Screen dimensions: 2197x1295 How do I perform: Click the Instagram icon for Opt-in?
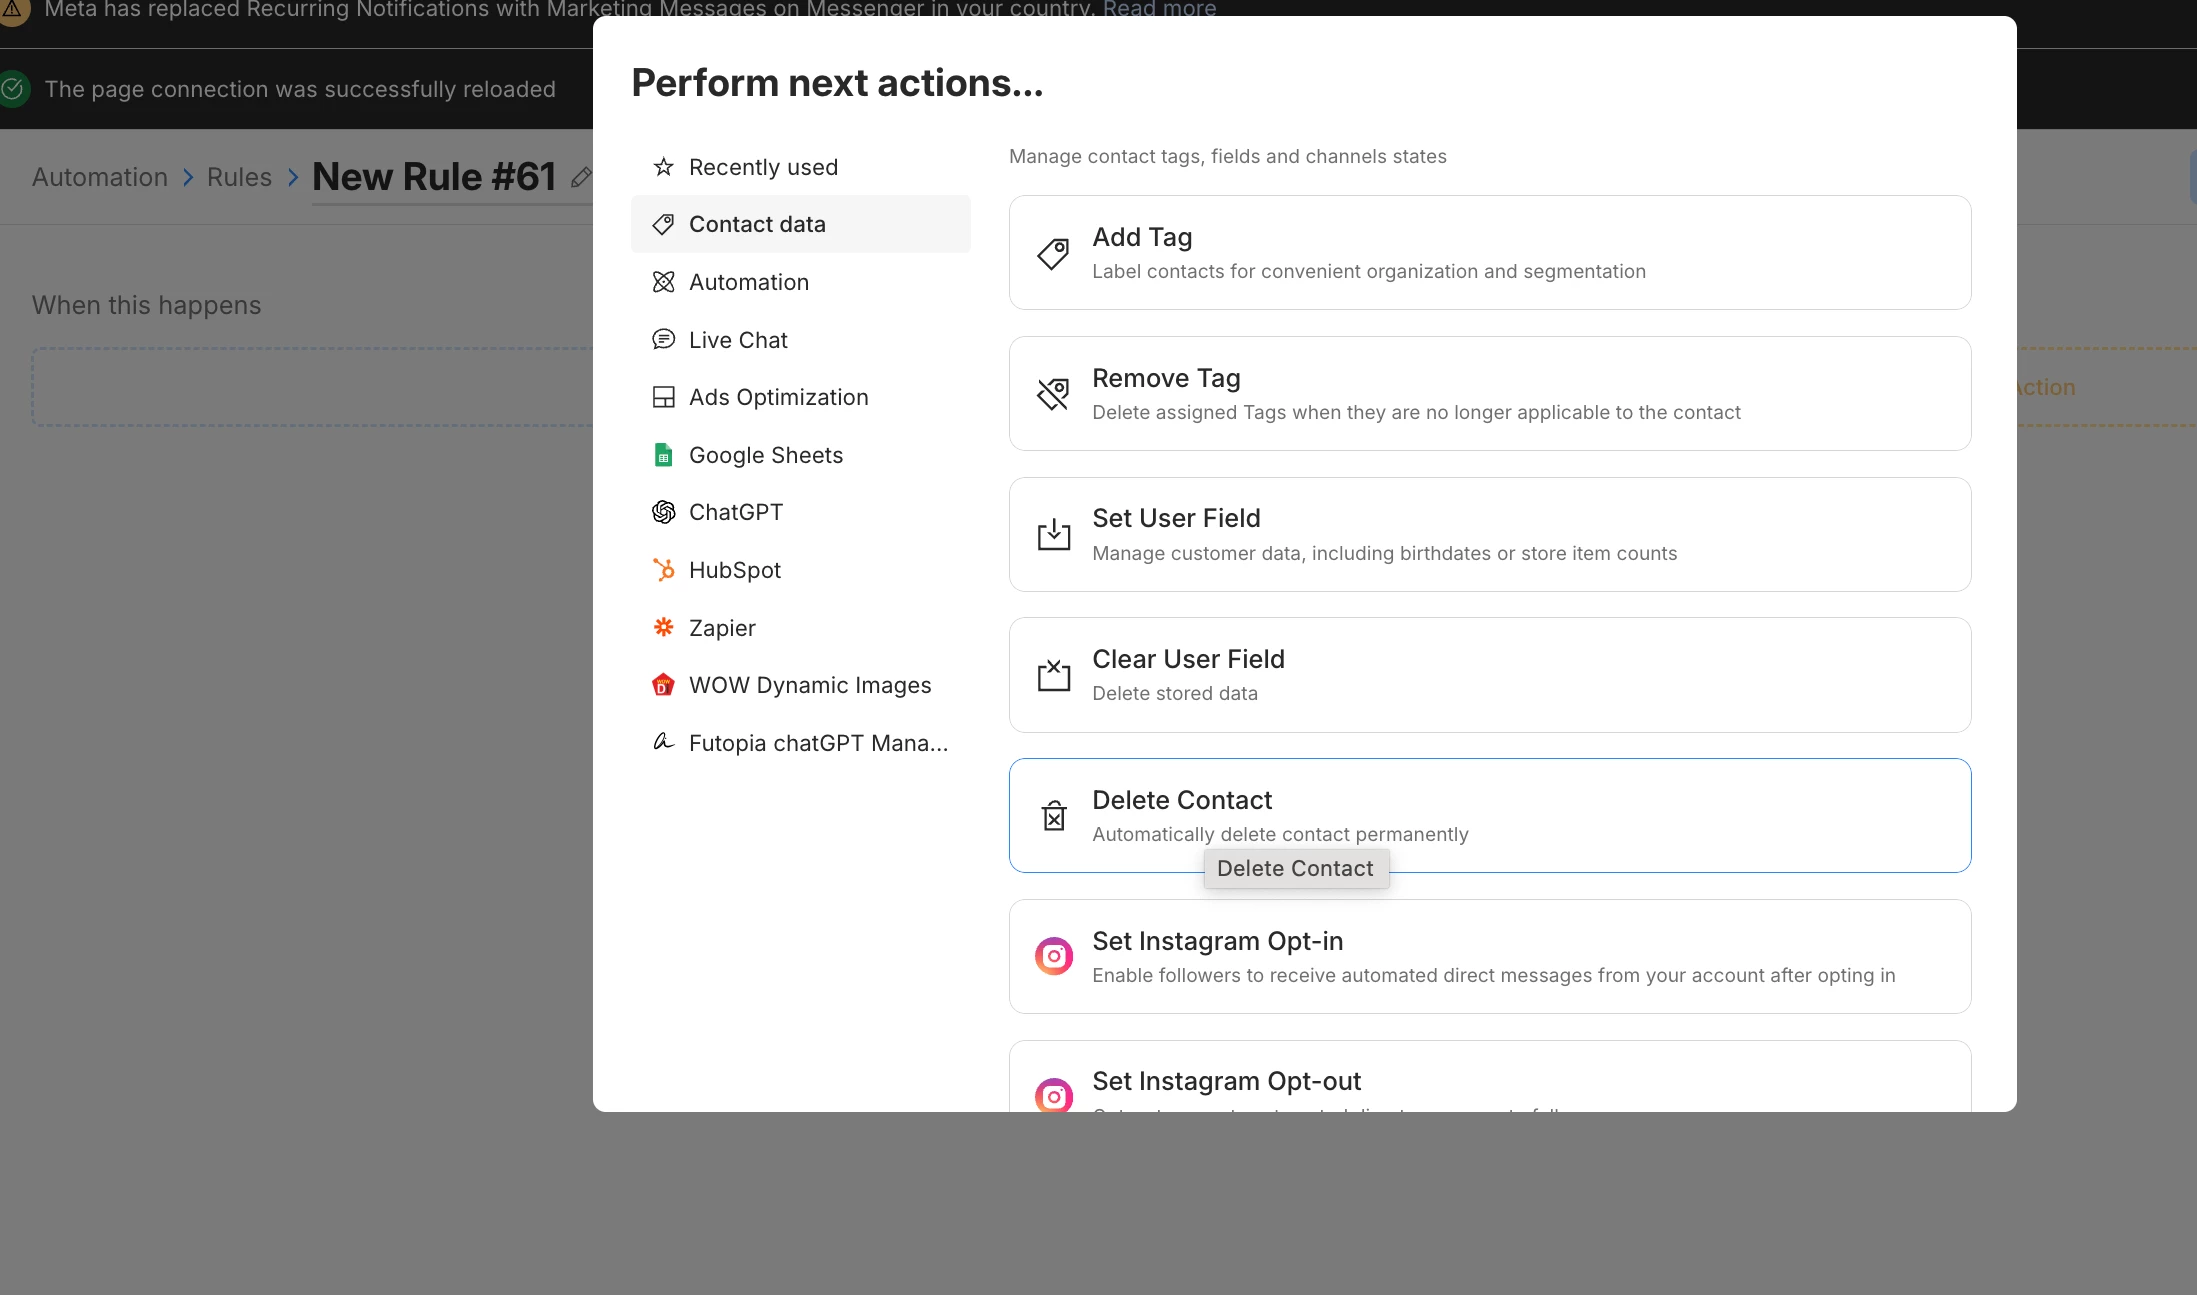click(x=1053, y=957)
